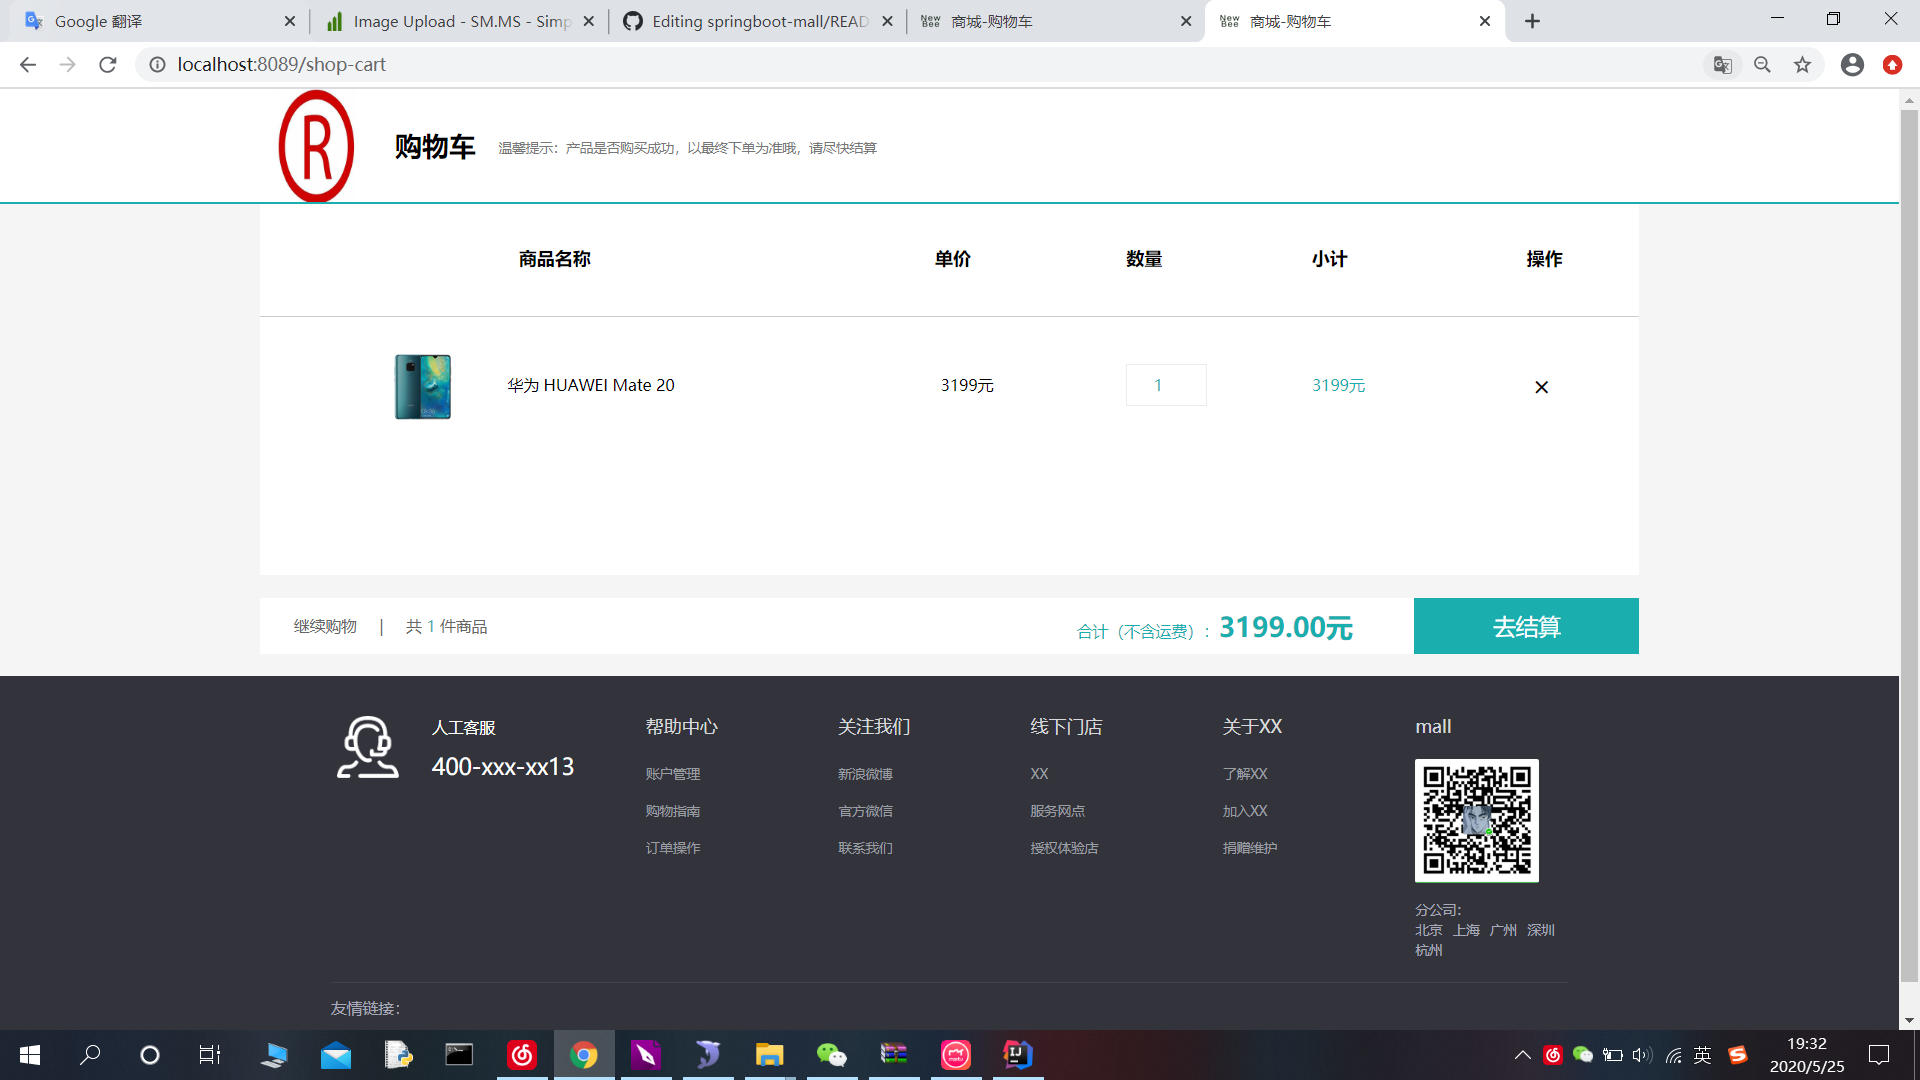Switch to the springboot-mall GitHub tab

[755, 20]
